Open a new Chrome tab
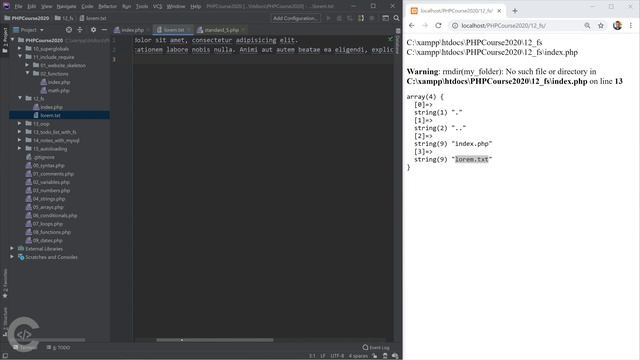The height and width of the screenshot is (360, 640). click(515, 11)
